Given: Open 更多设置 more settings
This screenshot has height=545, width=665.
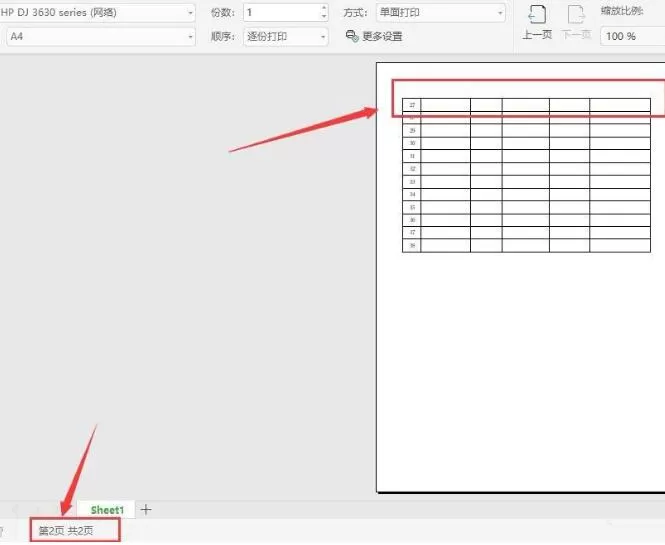Looking at the screenshot, I should [374, 36].
